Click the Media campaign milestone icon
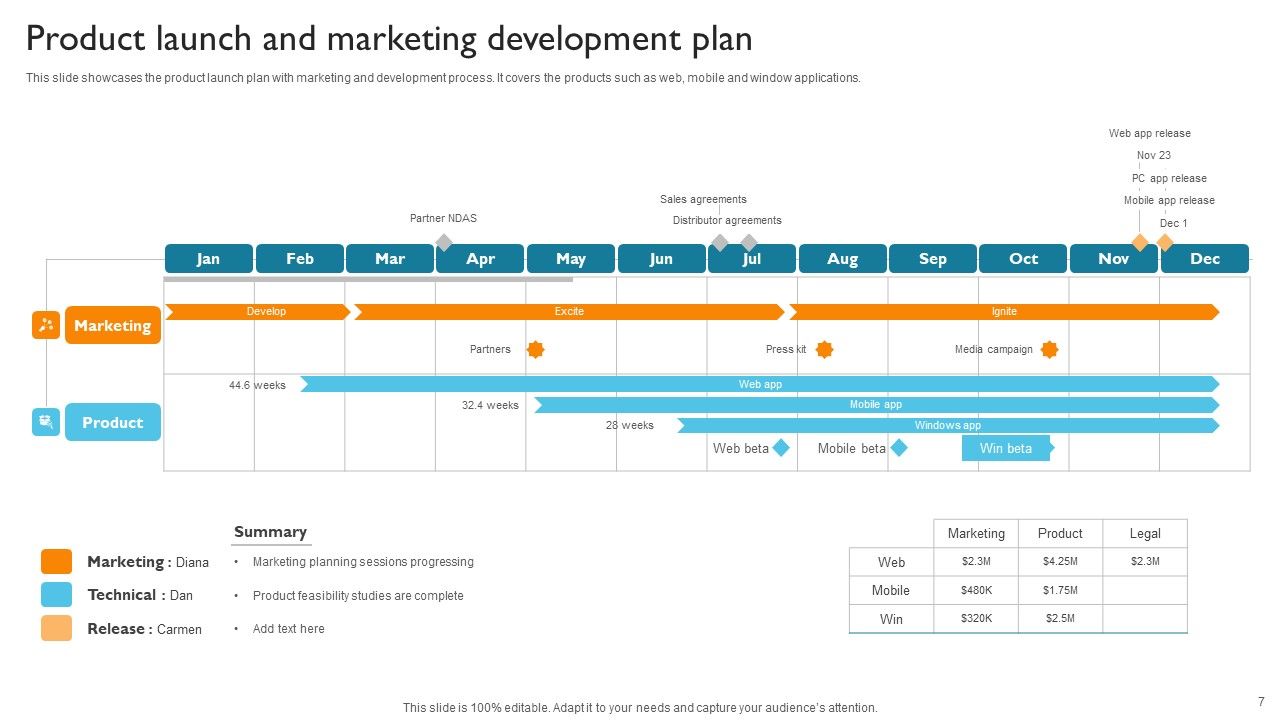Screen dimensions: 1280x720 [x=1048, y=349]
